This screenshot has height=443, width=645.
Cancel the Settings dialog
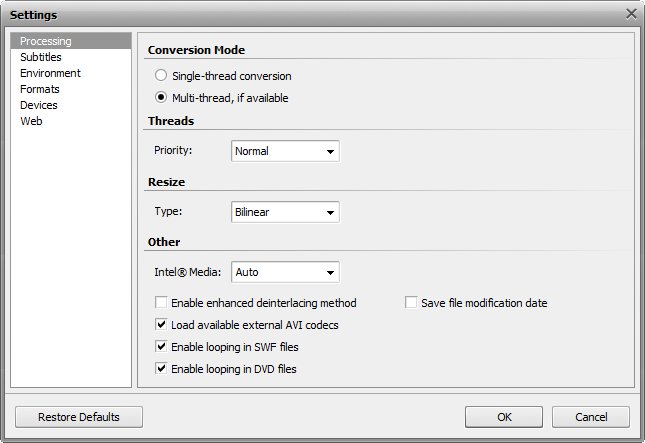coord(591,417)
